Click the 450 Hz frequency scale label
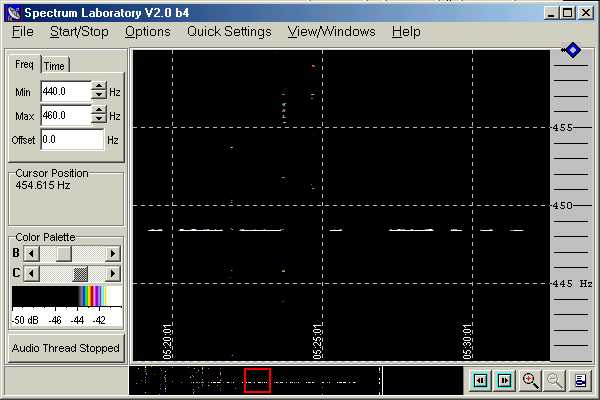 point(563,206)
